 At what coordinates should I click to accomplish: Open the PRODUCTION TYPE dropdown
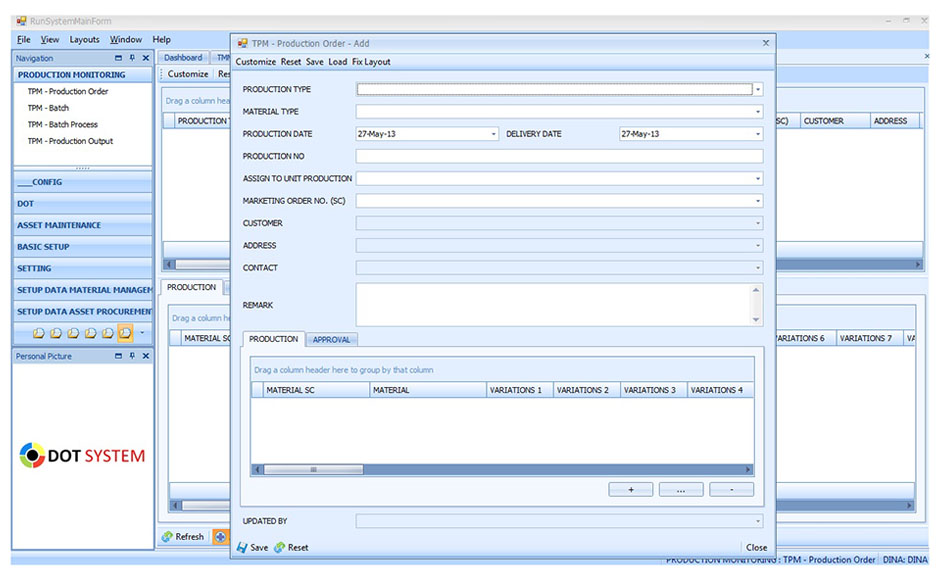click(x=758, y=90)
